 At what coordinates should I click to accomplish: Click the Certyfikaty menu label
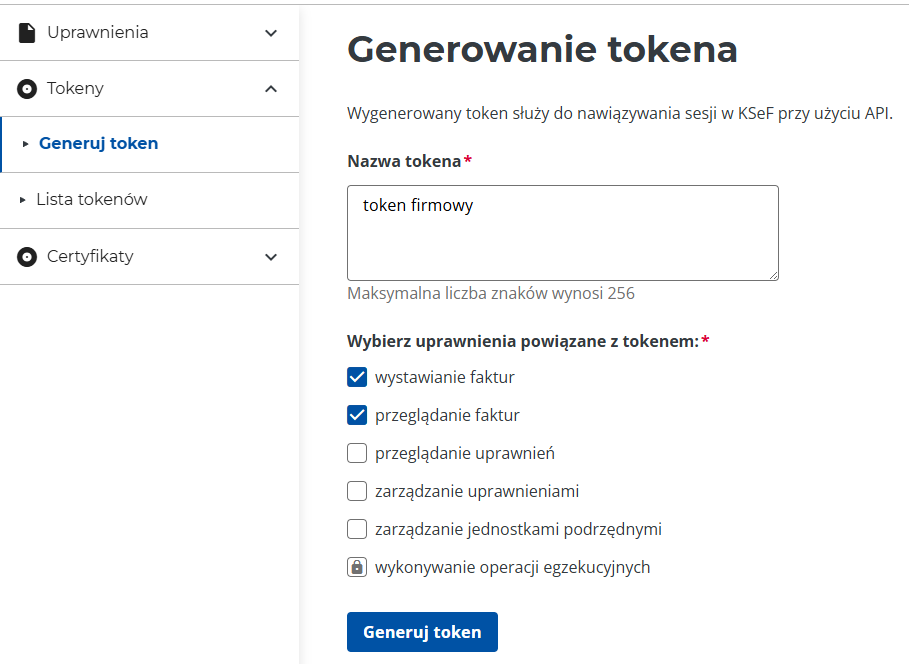[90, 256]
